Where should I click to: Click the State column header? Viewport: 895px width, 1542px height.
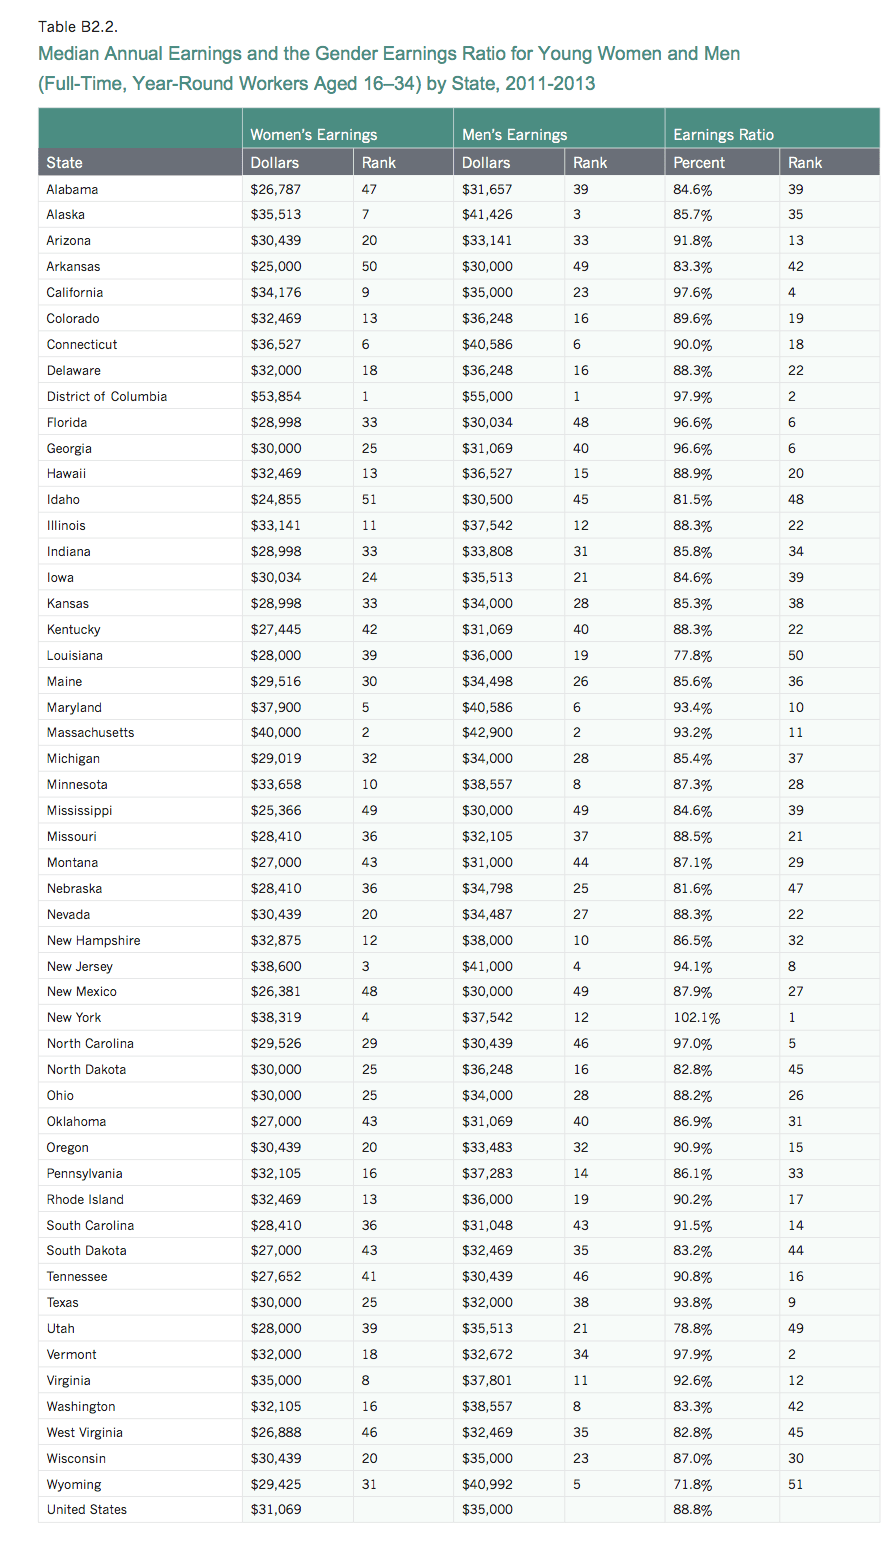65,162
